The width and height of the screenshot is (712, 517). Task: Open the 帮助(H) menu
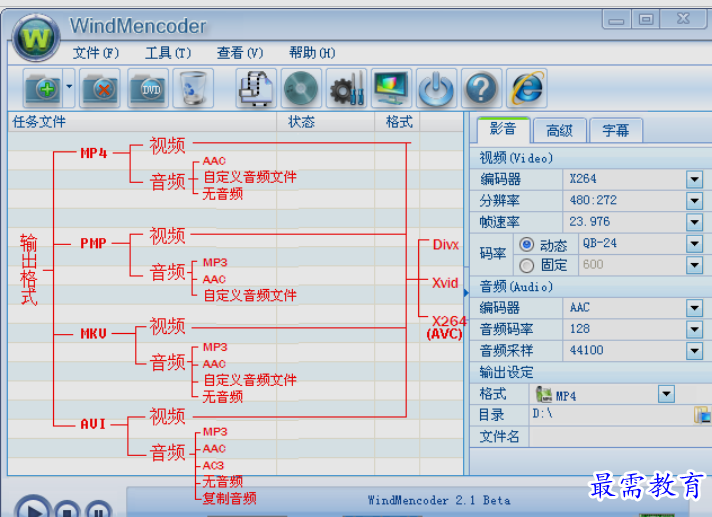312,53
